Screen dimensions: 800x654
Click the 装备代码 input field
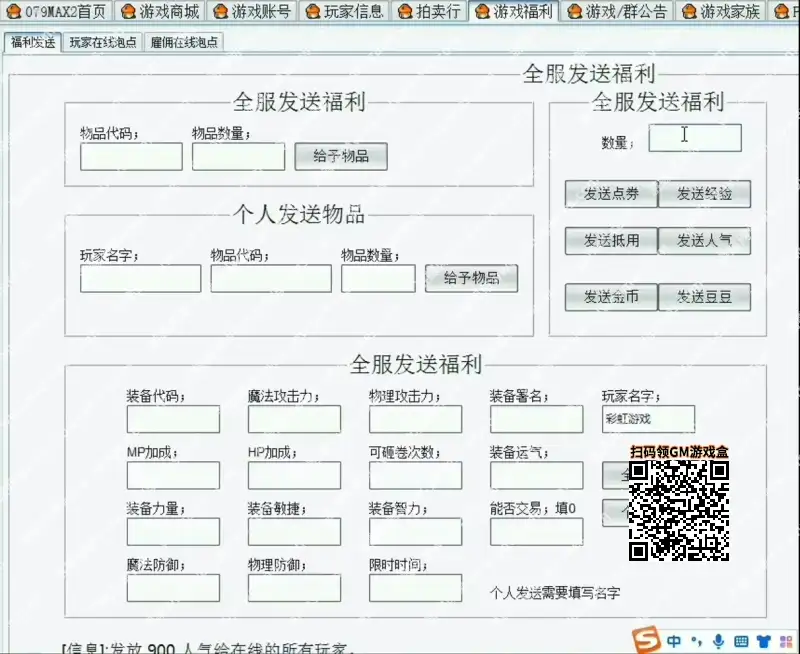coord(173,419)
